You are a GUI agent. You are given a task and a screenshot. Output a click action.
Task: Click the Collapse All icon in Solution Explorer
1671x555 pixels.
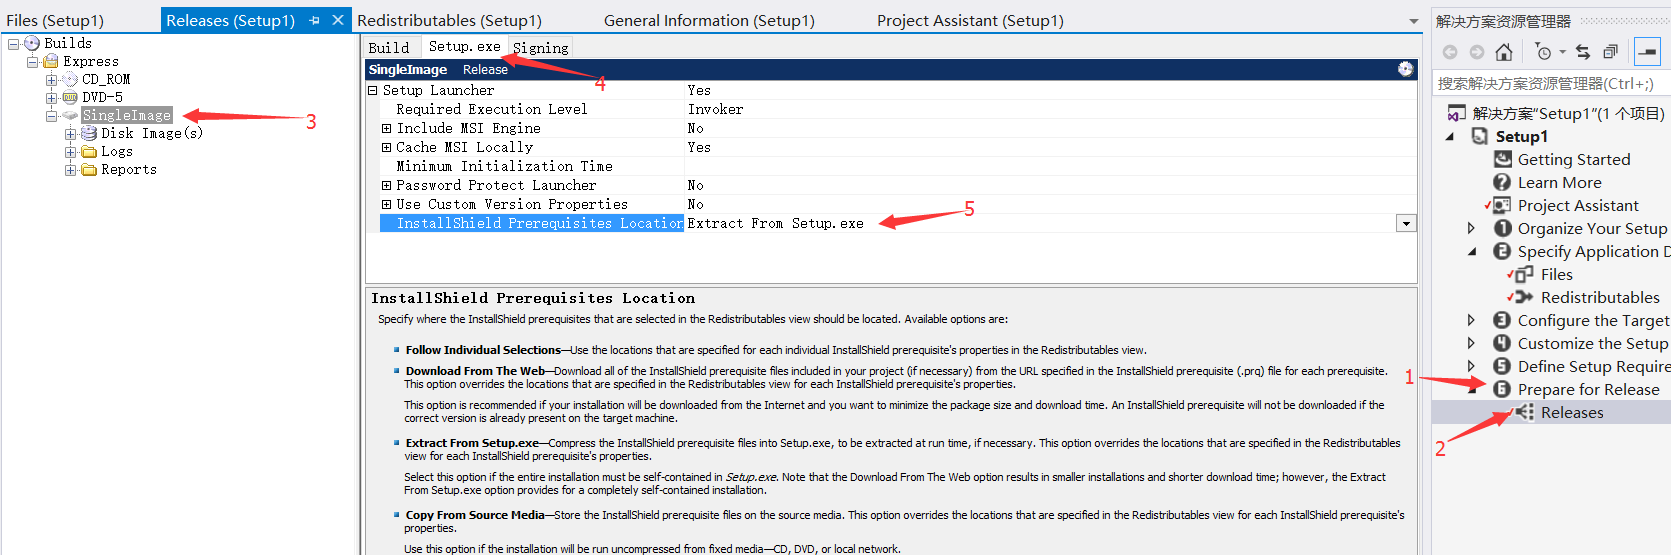[1610, 52]
